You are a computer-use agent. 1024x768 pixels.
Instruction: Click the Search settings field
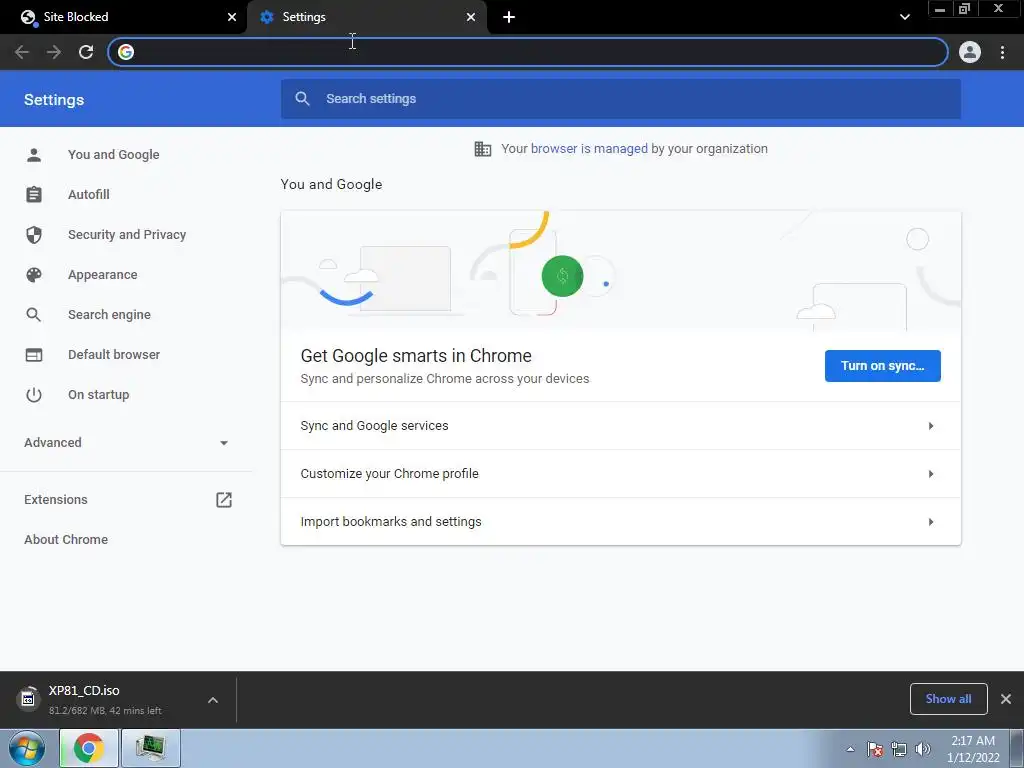point(620,99)
